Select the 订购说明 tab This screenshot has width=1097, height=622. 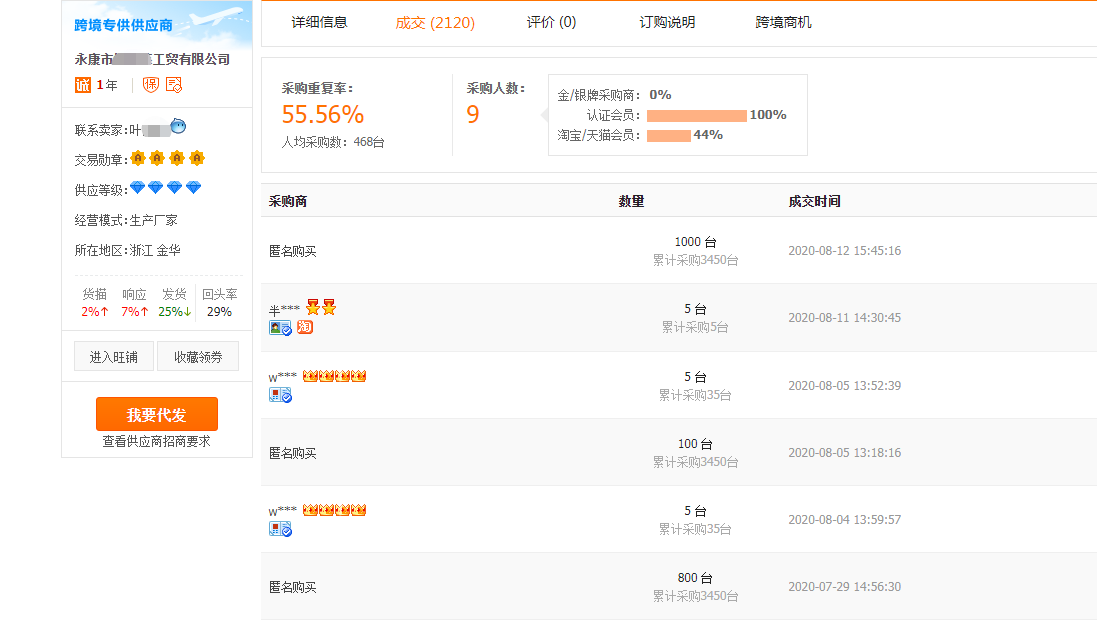667,20
